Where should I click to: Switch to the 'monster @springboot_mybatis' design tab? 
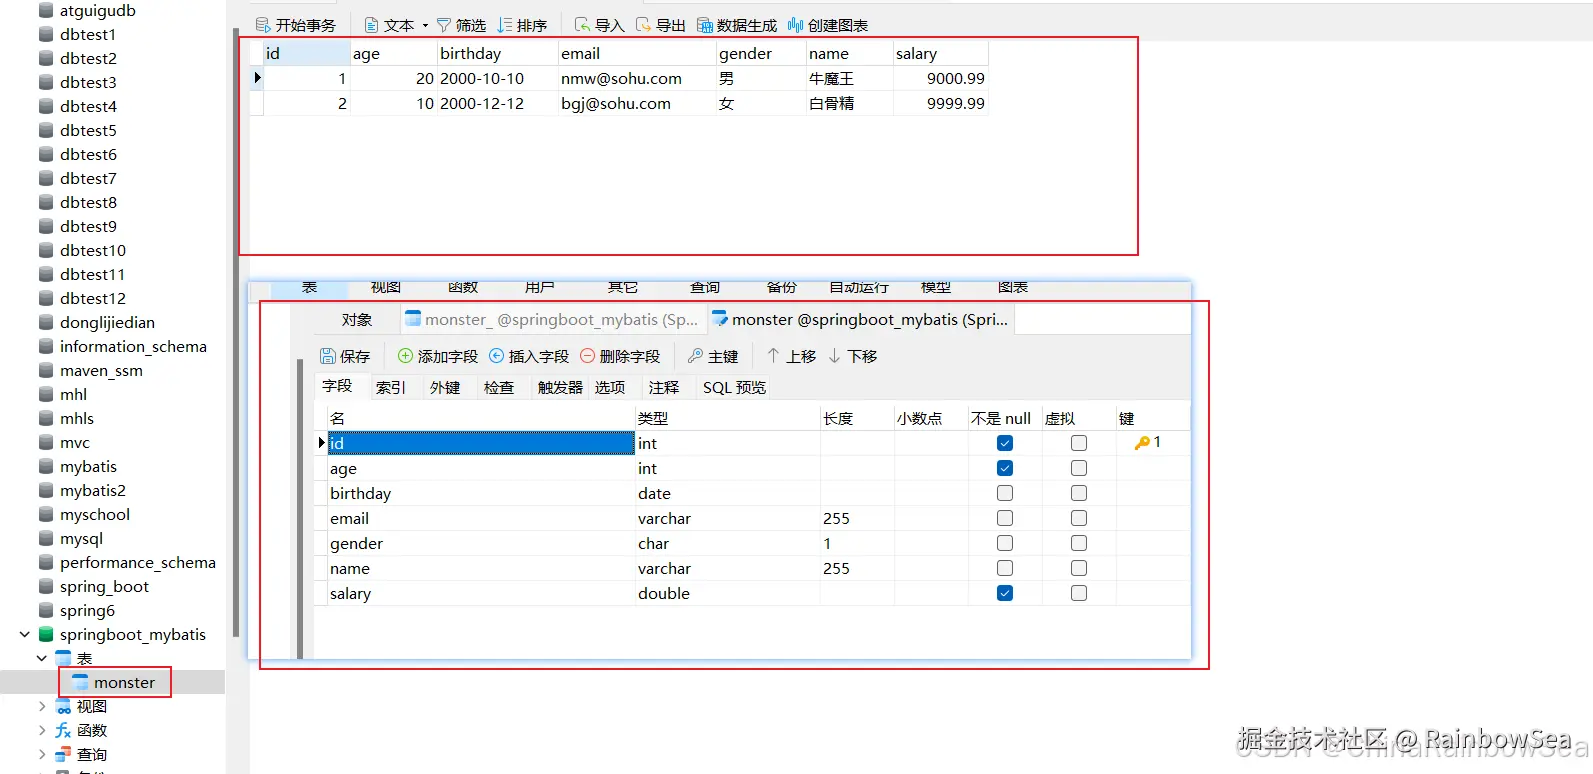pos(861,319)
